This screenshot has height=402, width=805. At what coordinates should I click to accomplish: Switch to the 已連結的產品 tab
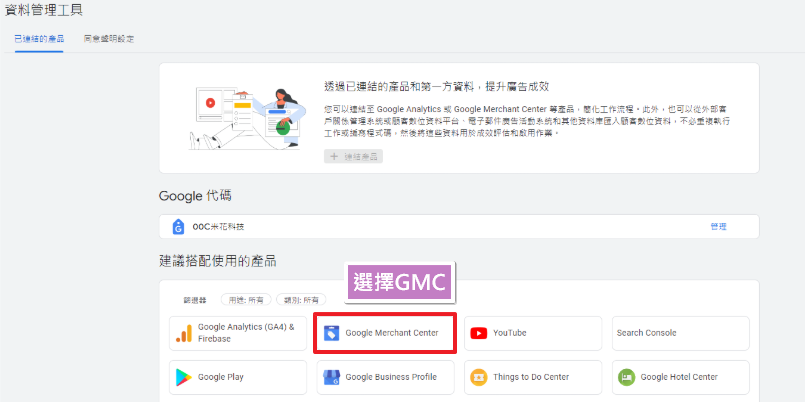click(39, 38)
